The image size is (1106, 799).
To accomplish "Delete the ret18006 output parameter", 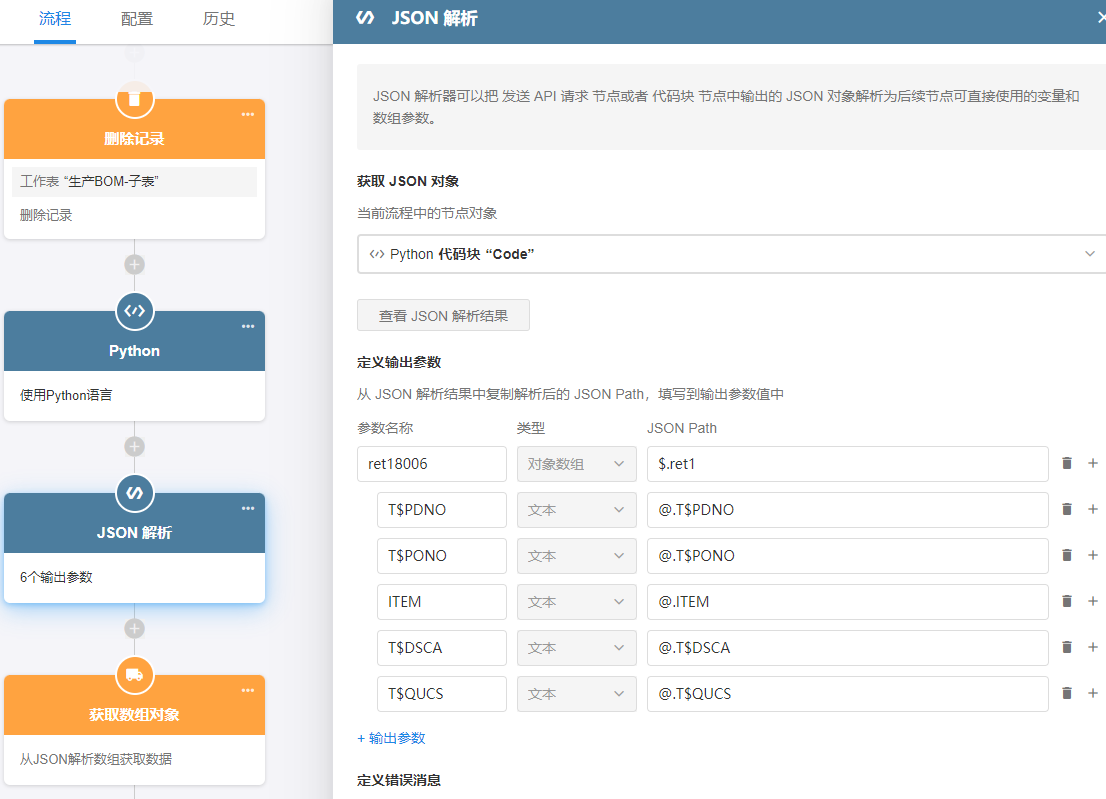I will click(x=1066, y=464).
